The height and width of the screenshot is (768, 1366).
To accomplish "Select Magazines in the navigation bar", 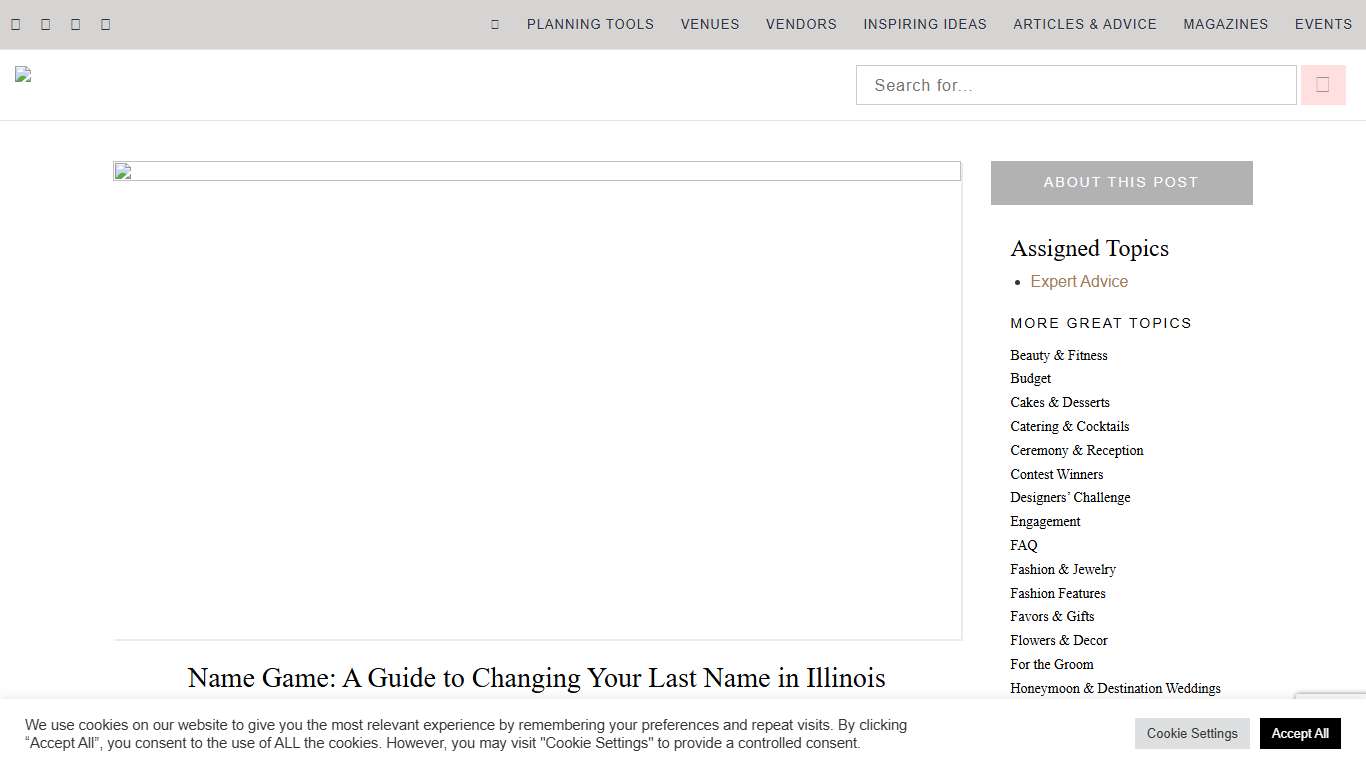I will tap(1225, 24).
